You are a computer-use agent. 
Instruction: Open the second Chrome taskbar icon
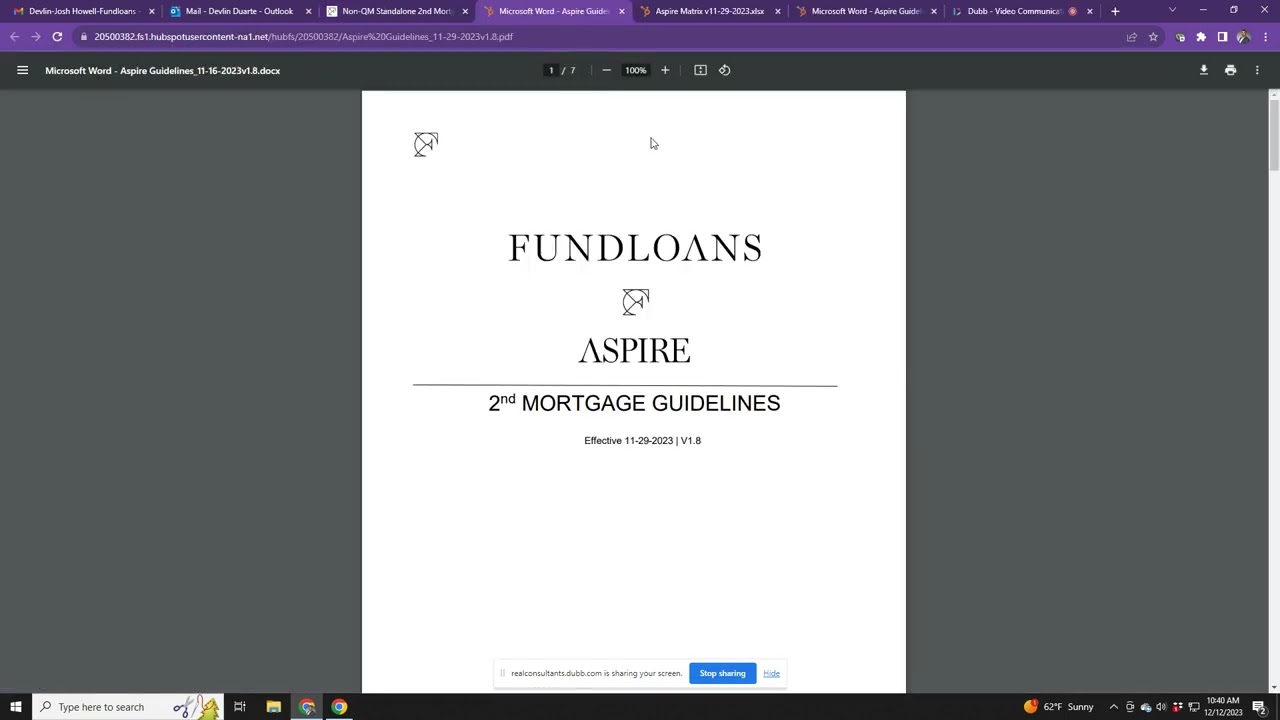point(339,707)
